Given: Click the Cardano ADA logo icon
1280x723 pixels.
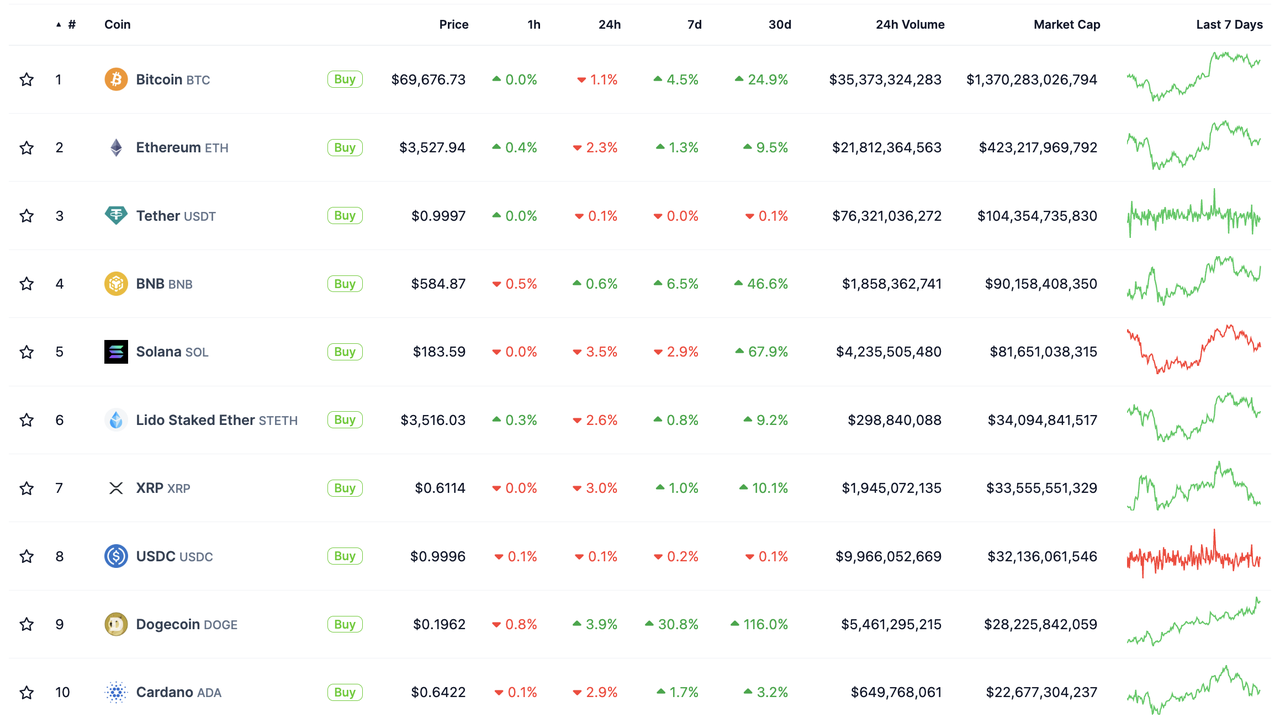Looking at the screenshot, I should (116, 691).
